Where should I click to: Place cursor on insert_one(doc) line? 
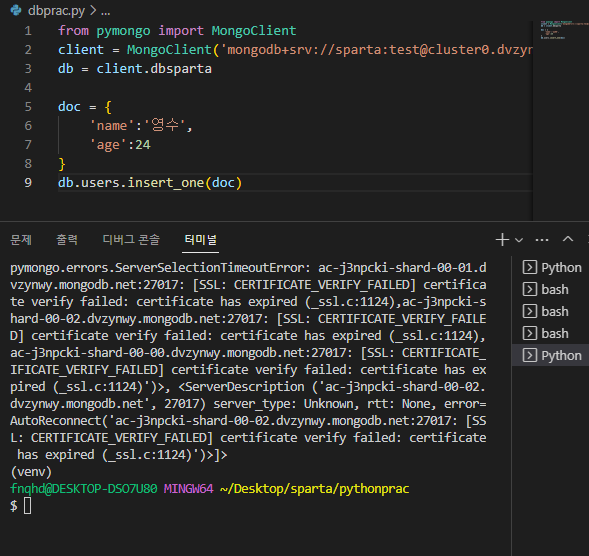tap(150, 183)
